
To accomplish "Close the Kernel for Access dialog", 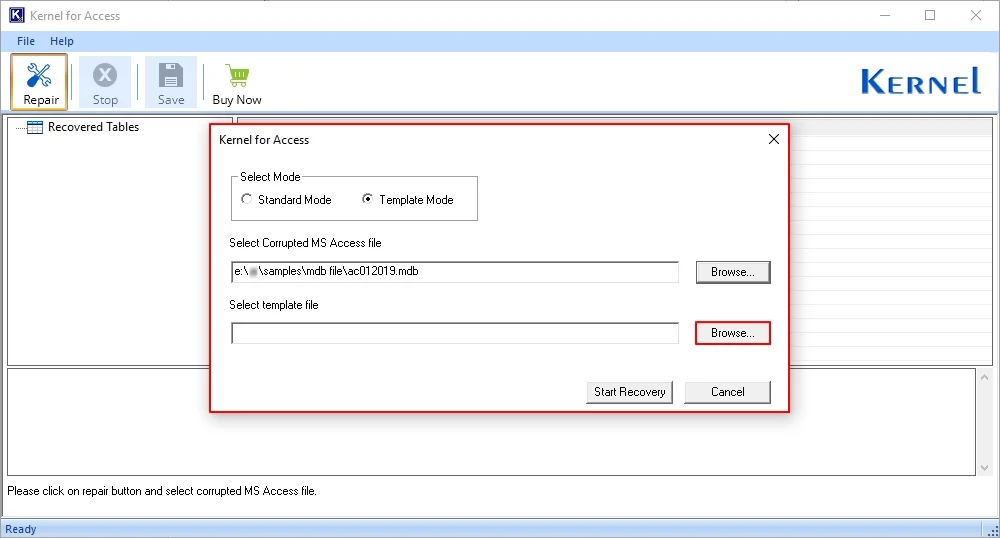I will click(774, 139).
